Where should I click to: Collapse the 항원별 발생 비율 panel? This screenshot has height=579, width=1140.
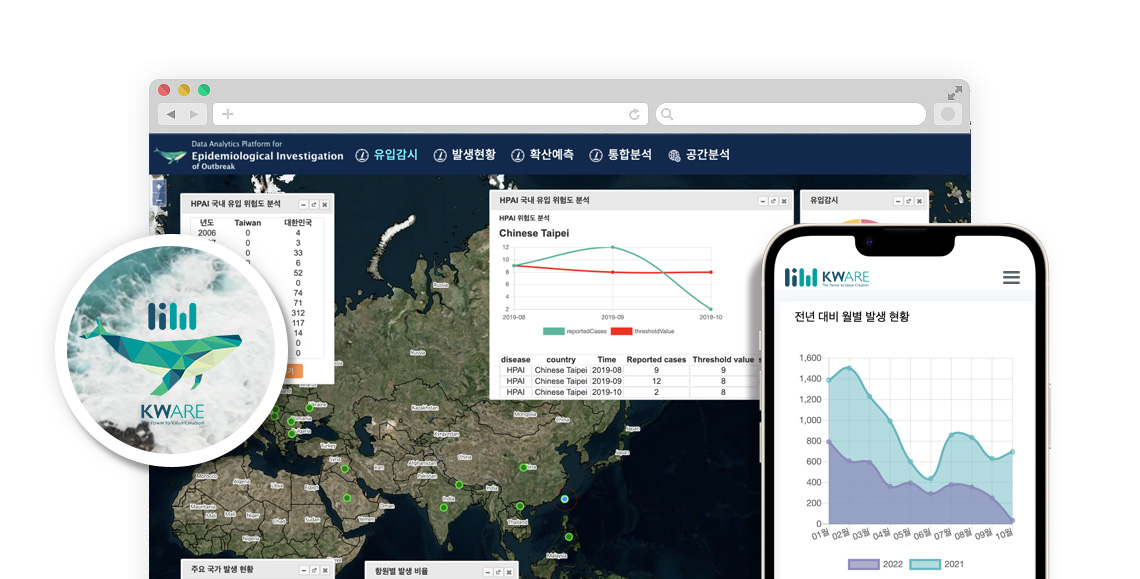point(486,570)
